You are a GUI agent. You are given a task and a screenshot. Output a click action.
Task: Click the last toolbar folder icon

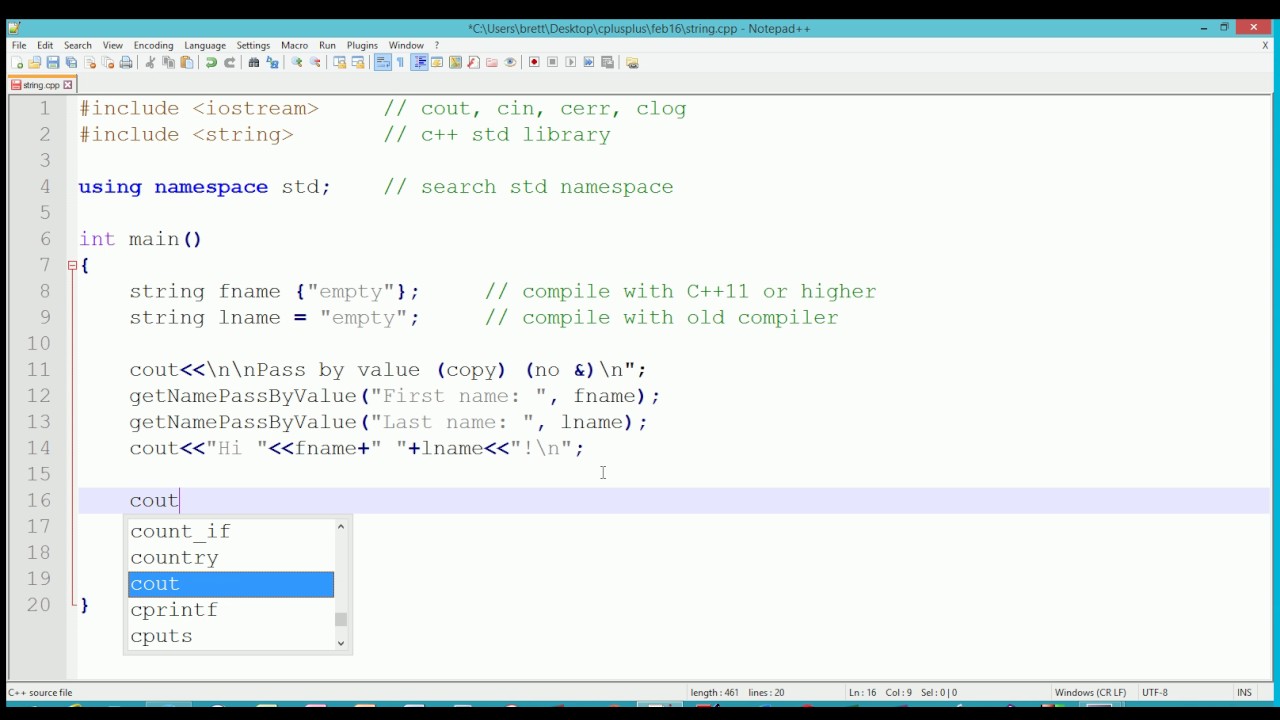coord(632,62)
